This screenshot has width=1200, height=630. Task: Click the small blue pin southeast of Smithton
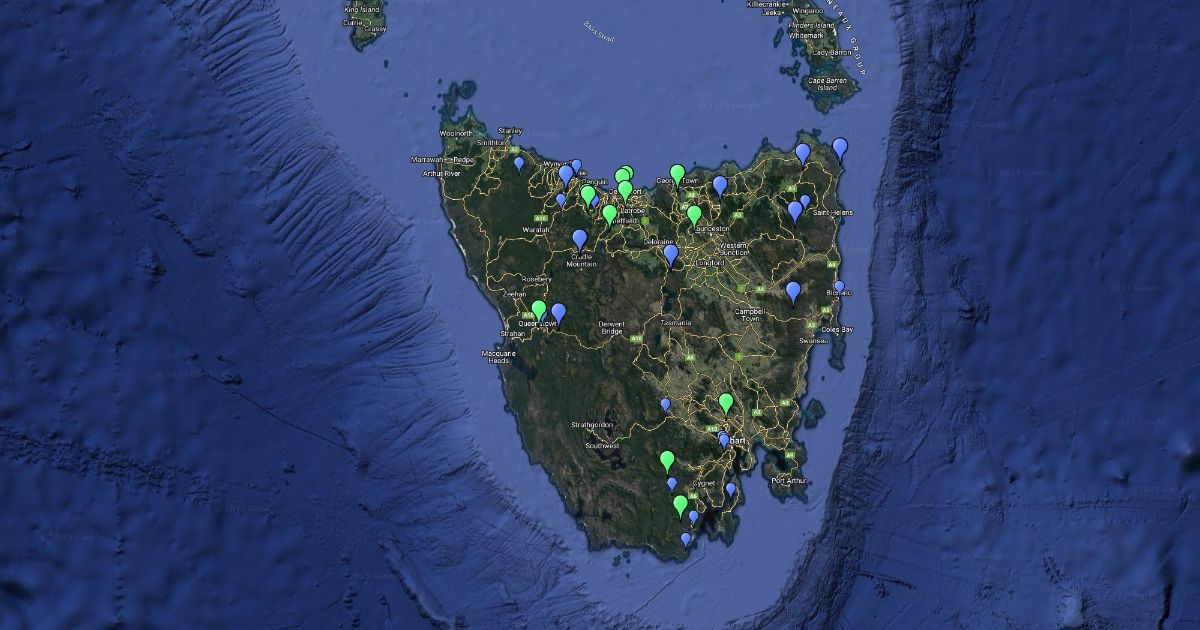518,162
